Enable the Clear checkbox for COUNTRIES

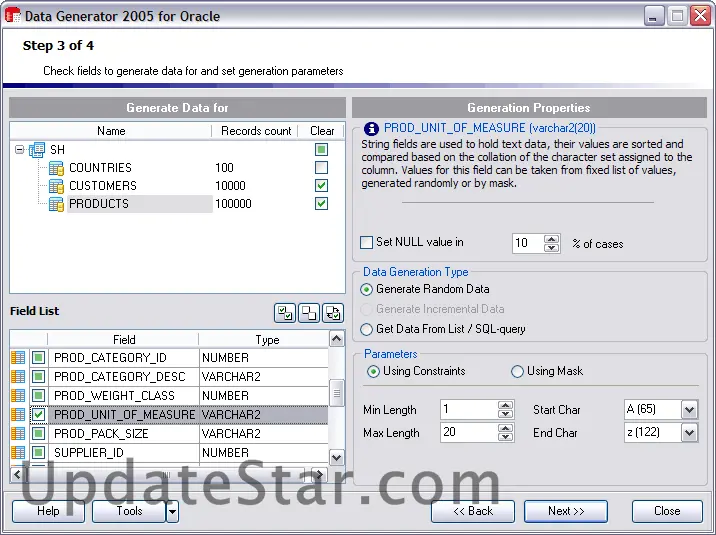pos(321,168)
